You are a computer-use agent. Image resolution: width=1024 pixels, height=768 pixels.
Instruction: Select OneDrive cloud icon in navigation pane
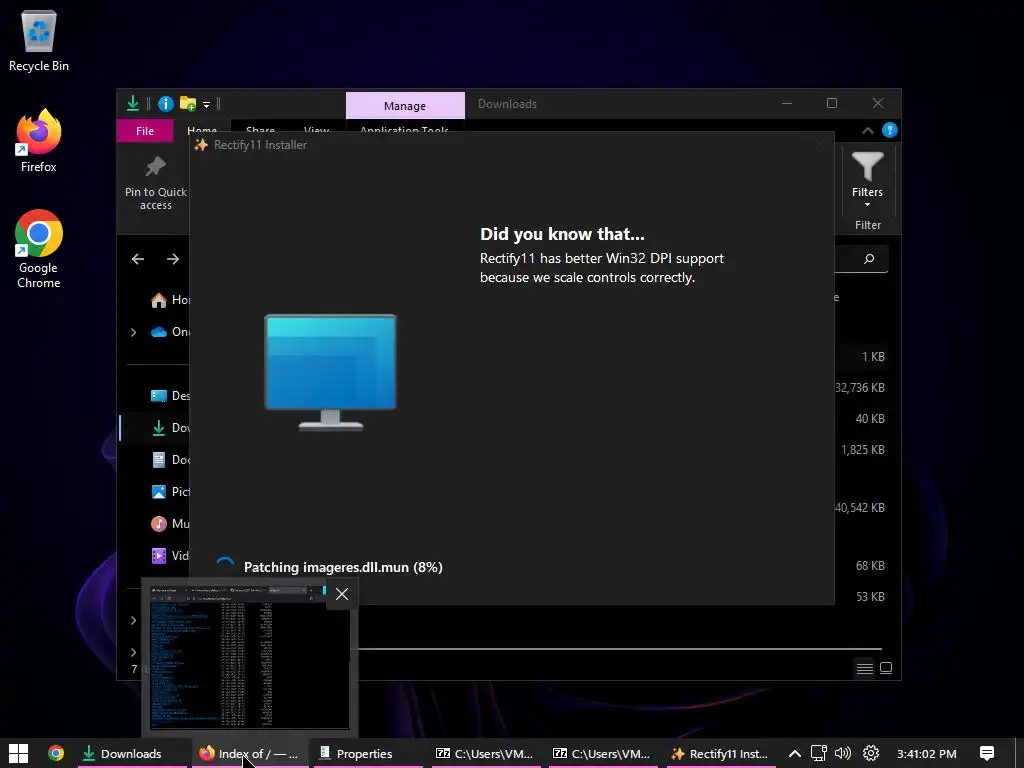pos(159,332)
